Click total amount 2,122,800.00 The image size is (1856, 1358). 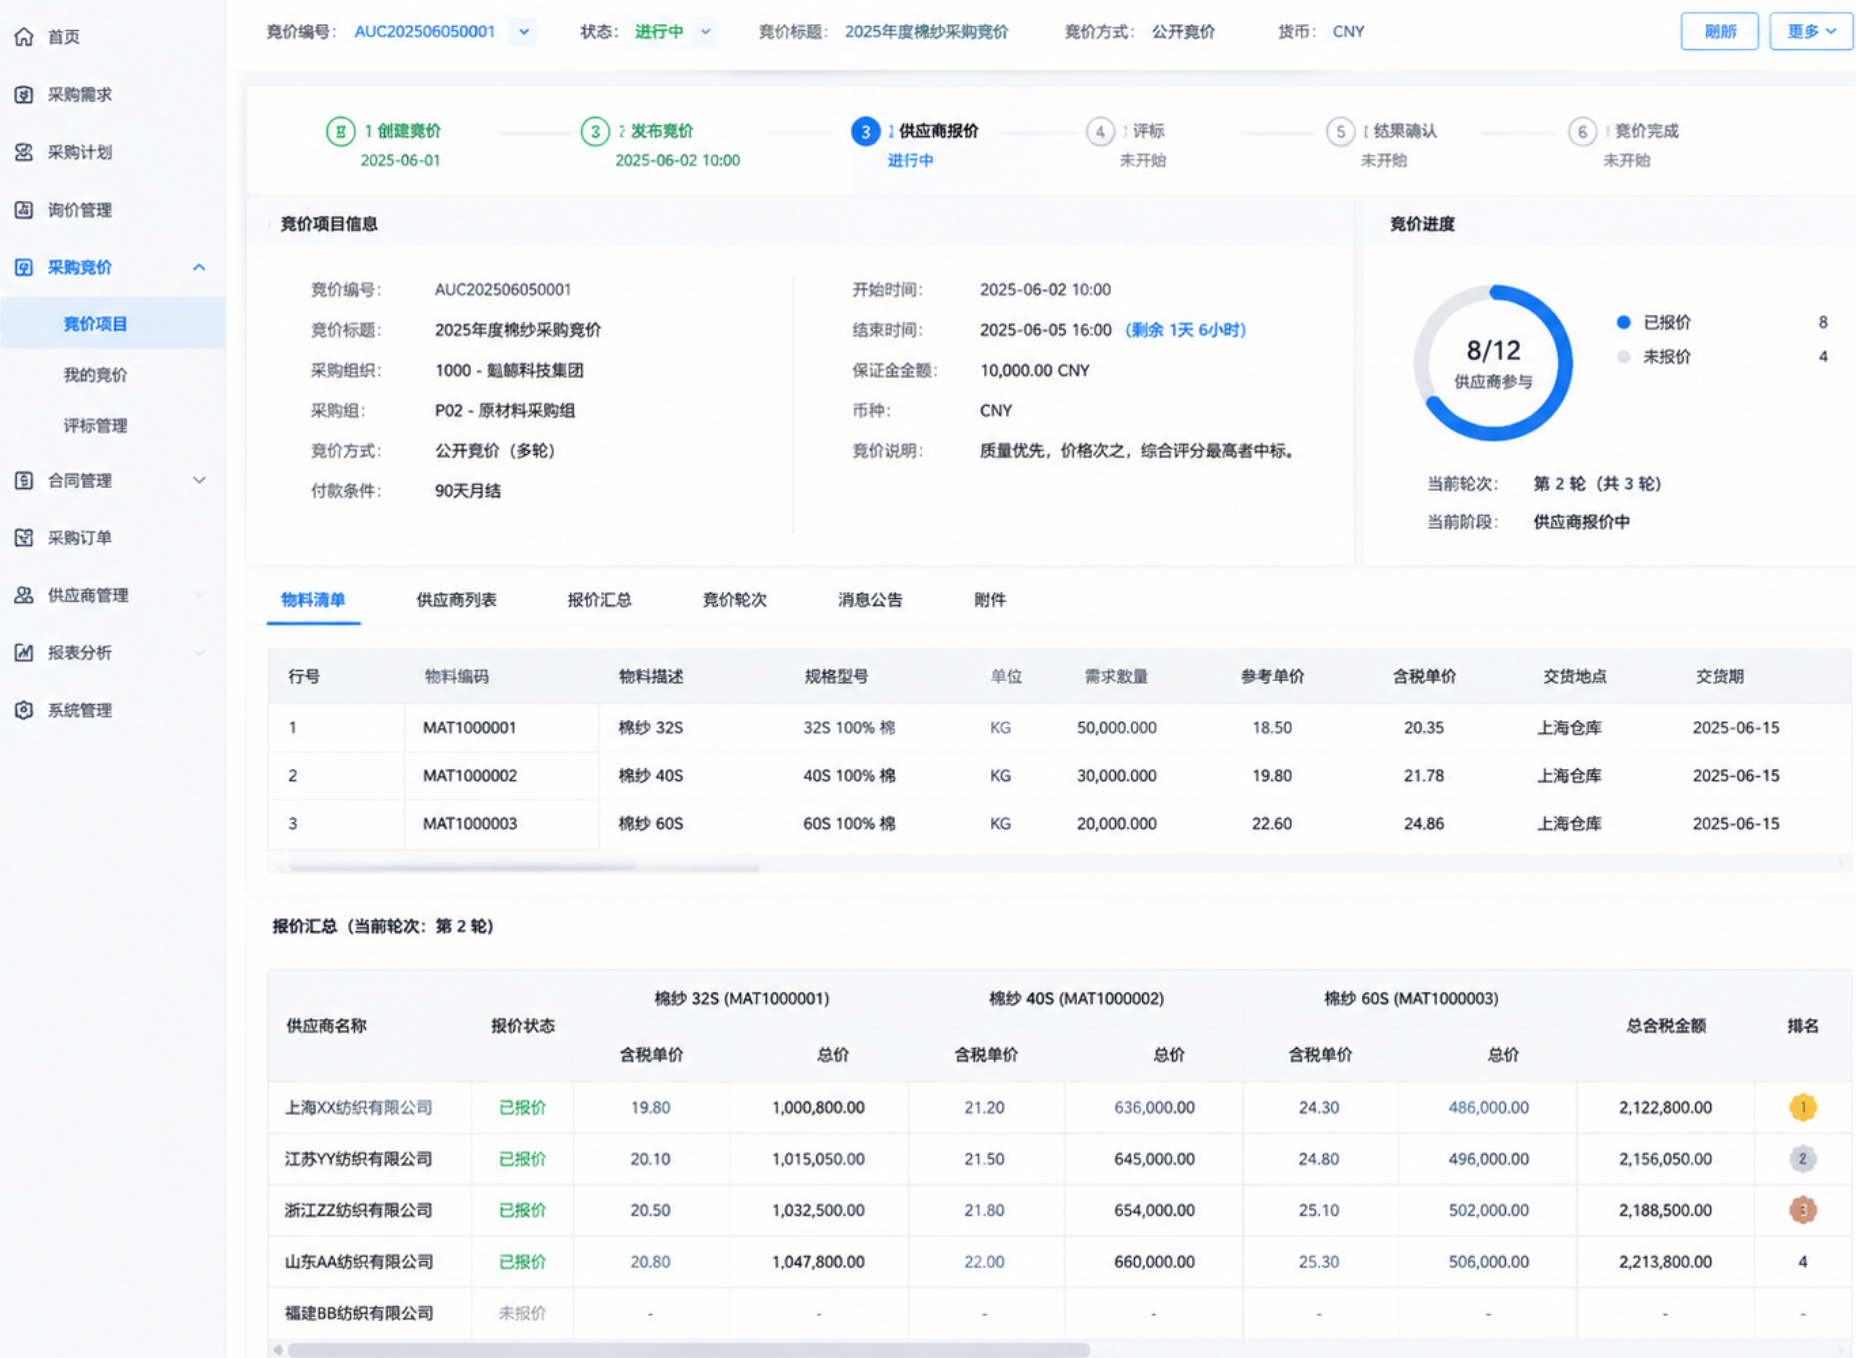1665,1107
